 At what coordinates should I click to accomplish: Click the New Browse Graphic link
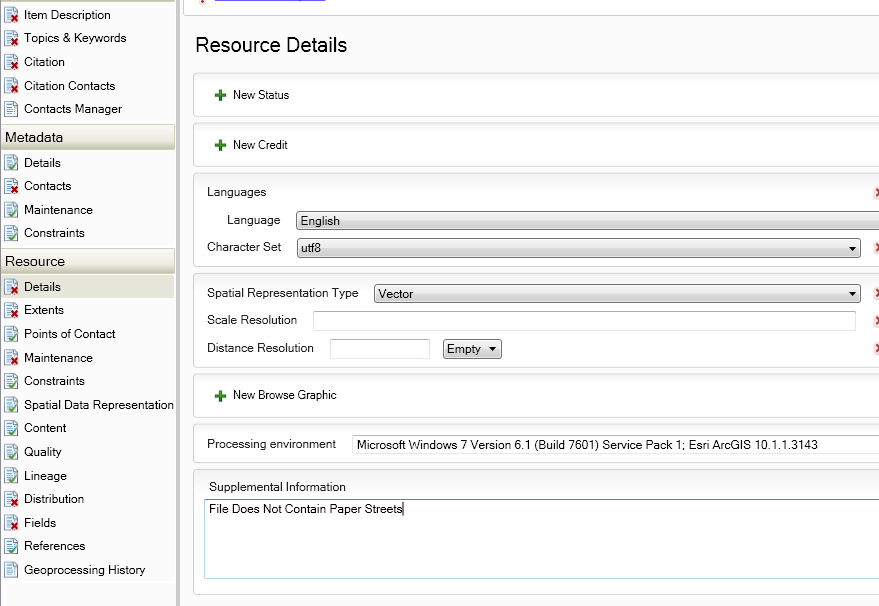284,395
